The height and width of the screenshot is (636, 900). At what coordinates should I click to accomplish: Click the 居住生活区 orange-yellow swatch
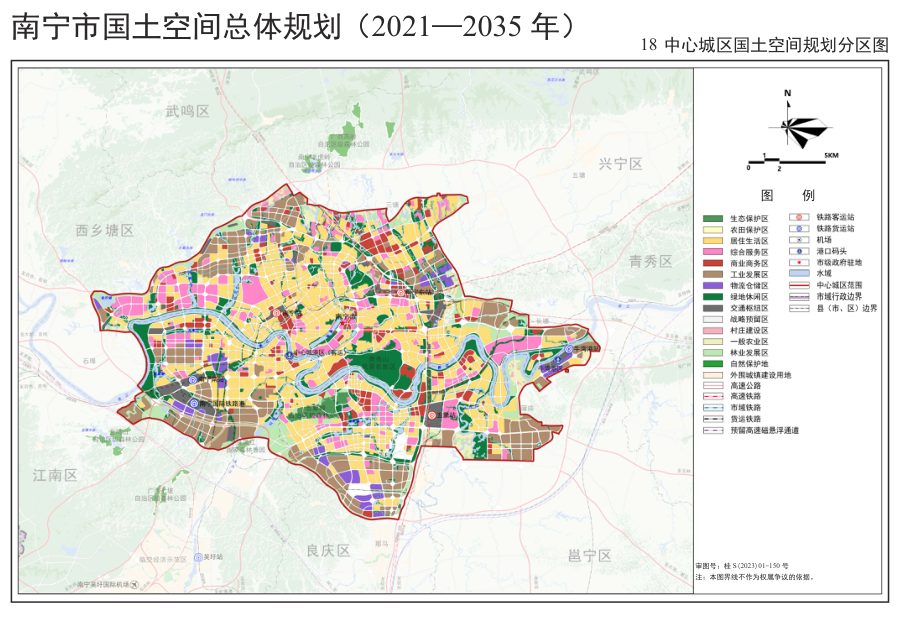click(x=713, y=241)
